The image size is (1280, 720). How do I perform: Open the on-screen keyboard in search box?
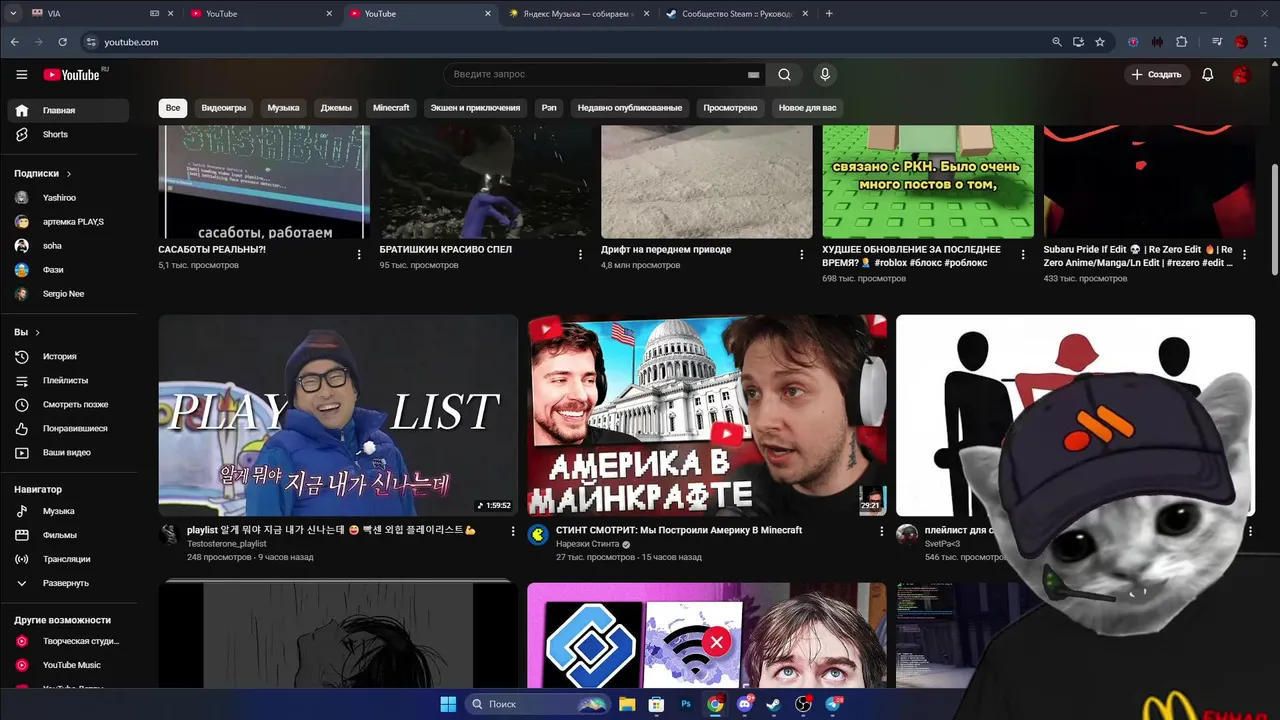pyautogui.click(x=754, y=75)
